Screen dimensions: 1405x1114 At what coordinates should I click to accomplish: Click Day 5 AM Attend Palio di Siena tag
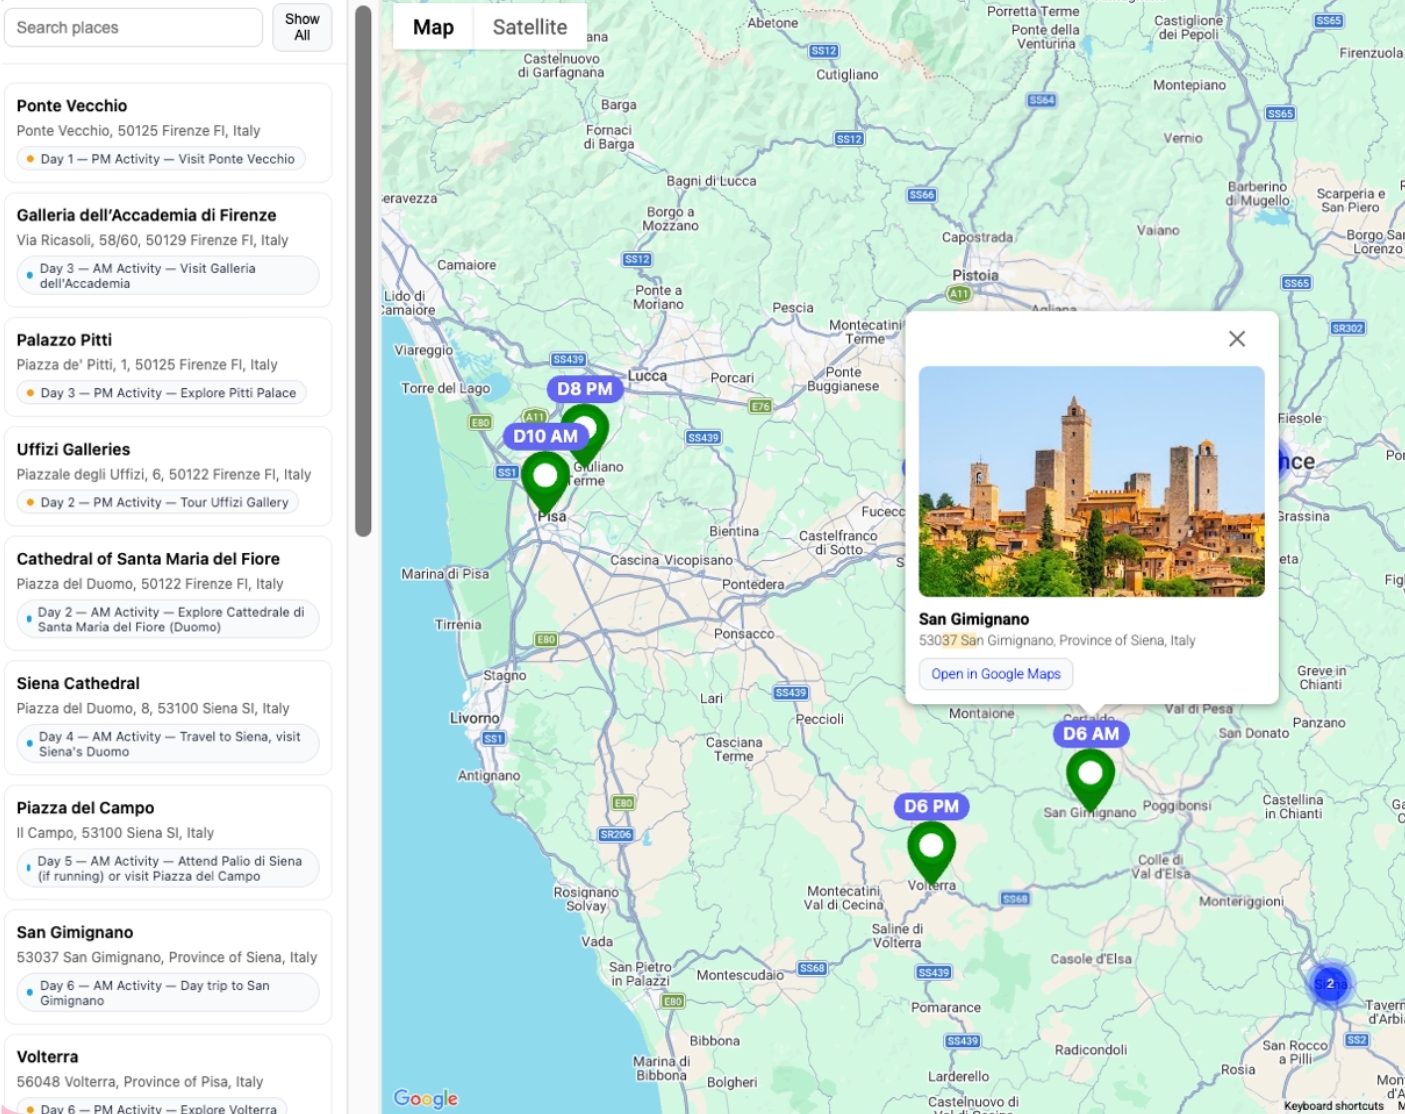tap(168, 868)
